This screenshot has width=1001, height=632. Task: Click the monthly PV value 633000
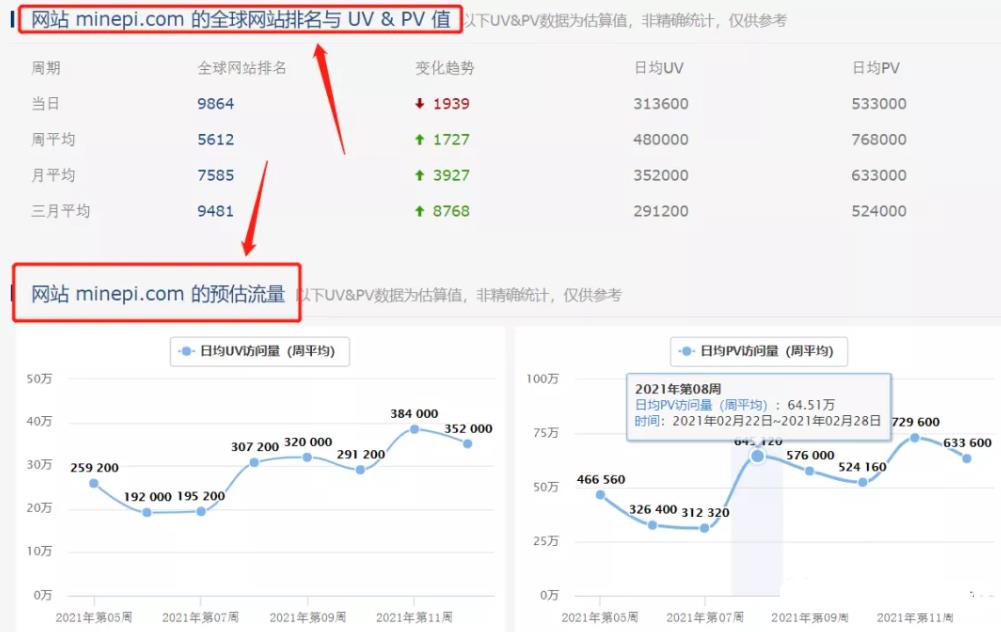[x=878, y=175]
